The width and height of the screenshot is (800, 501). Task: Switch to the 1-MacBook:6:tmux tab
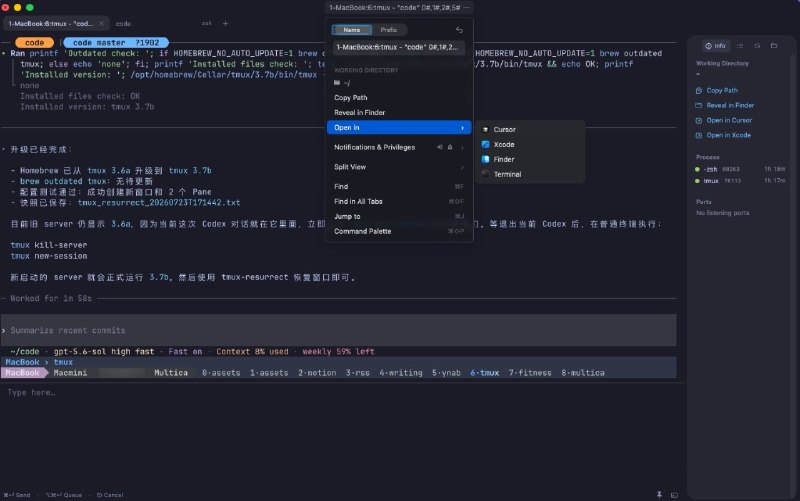coord(51,23)
